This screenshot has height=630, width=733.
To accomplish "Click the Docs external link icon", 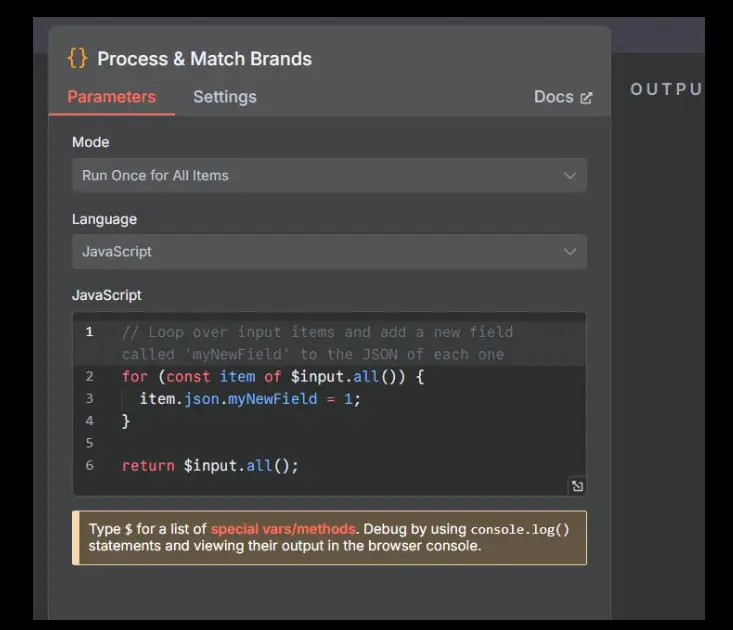I will coord(586,97).
